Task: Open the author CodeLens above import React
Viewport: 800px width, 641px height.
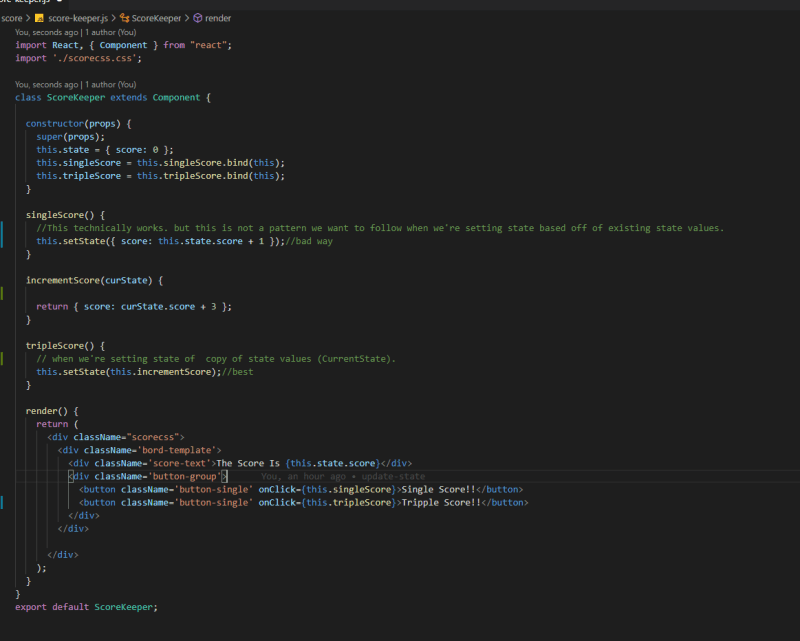Action: pyautogui.click(x=76, y=32)
